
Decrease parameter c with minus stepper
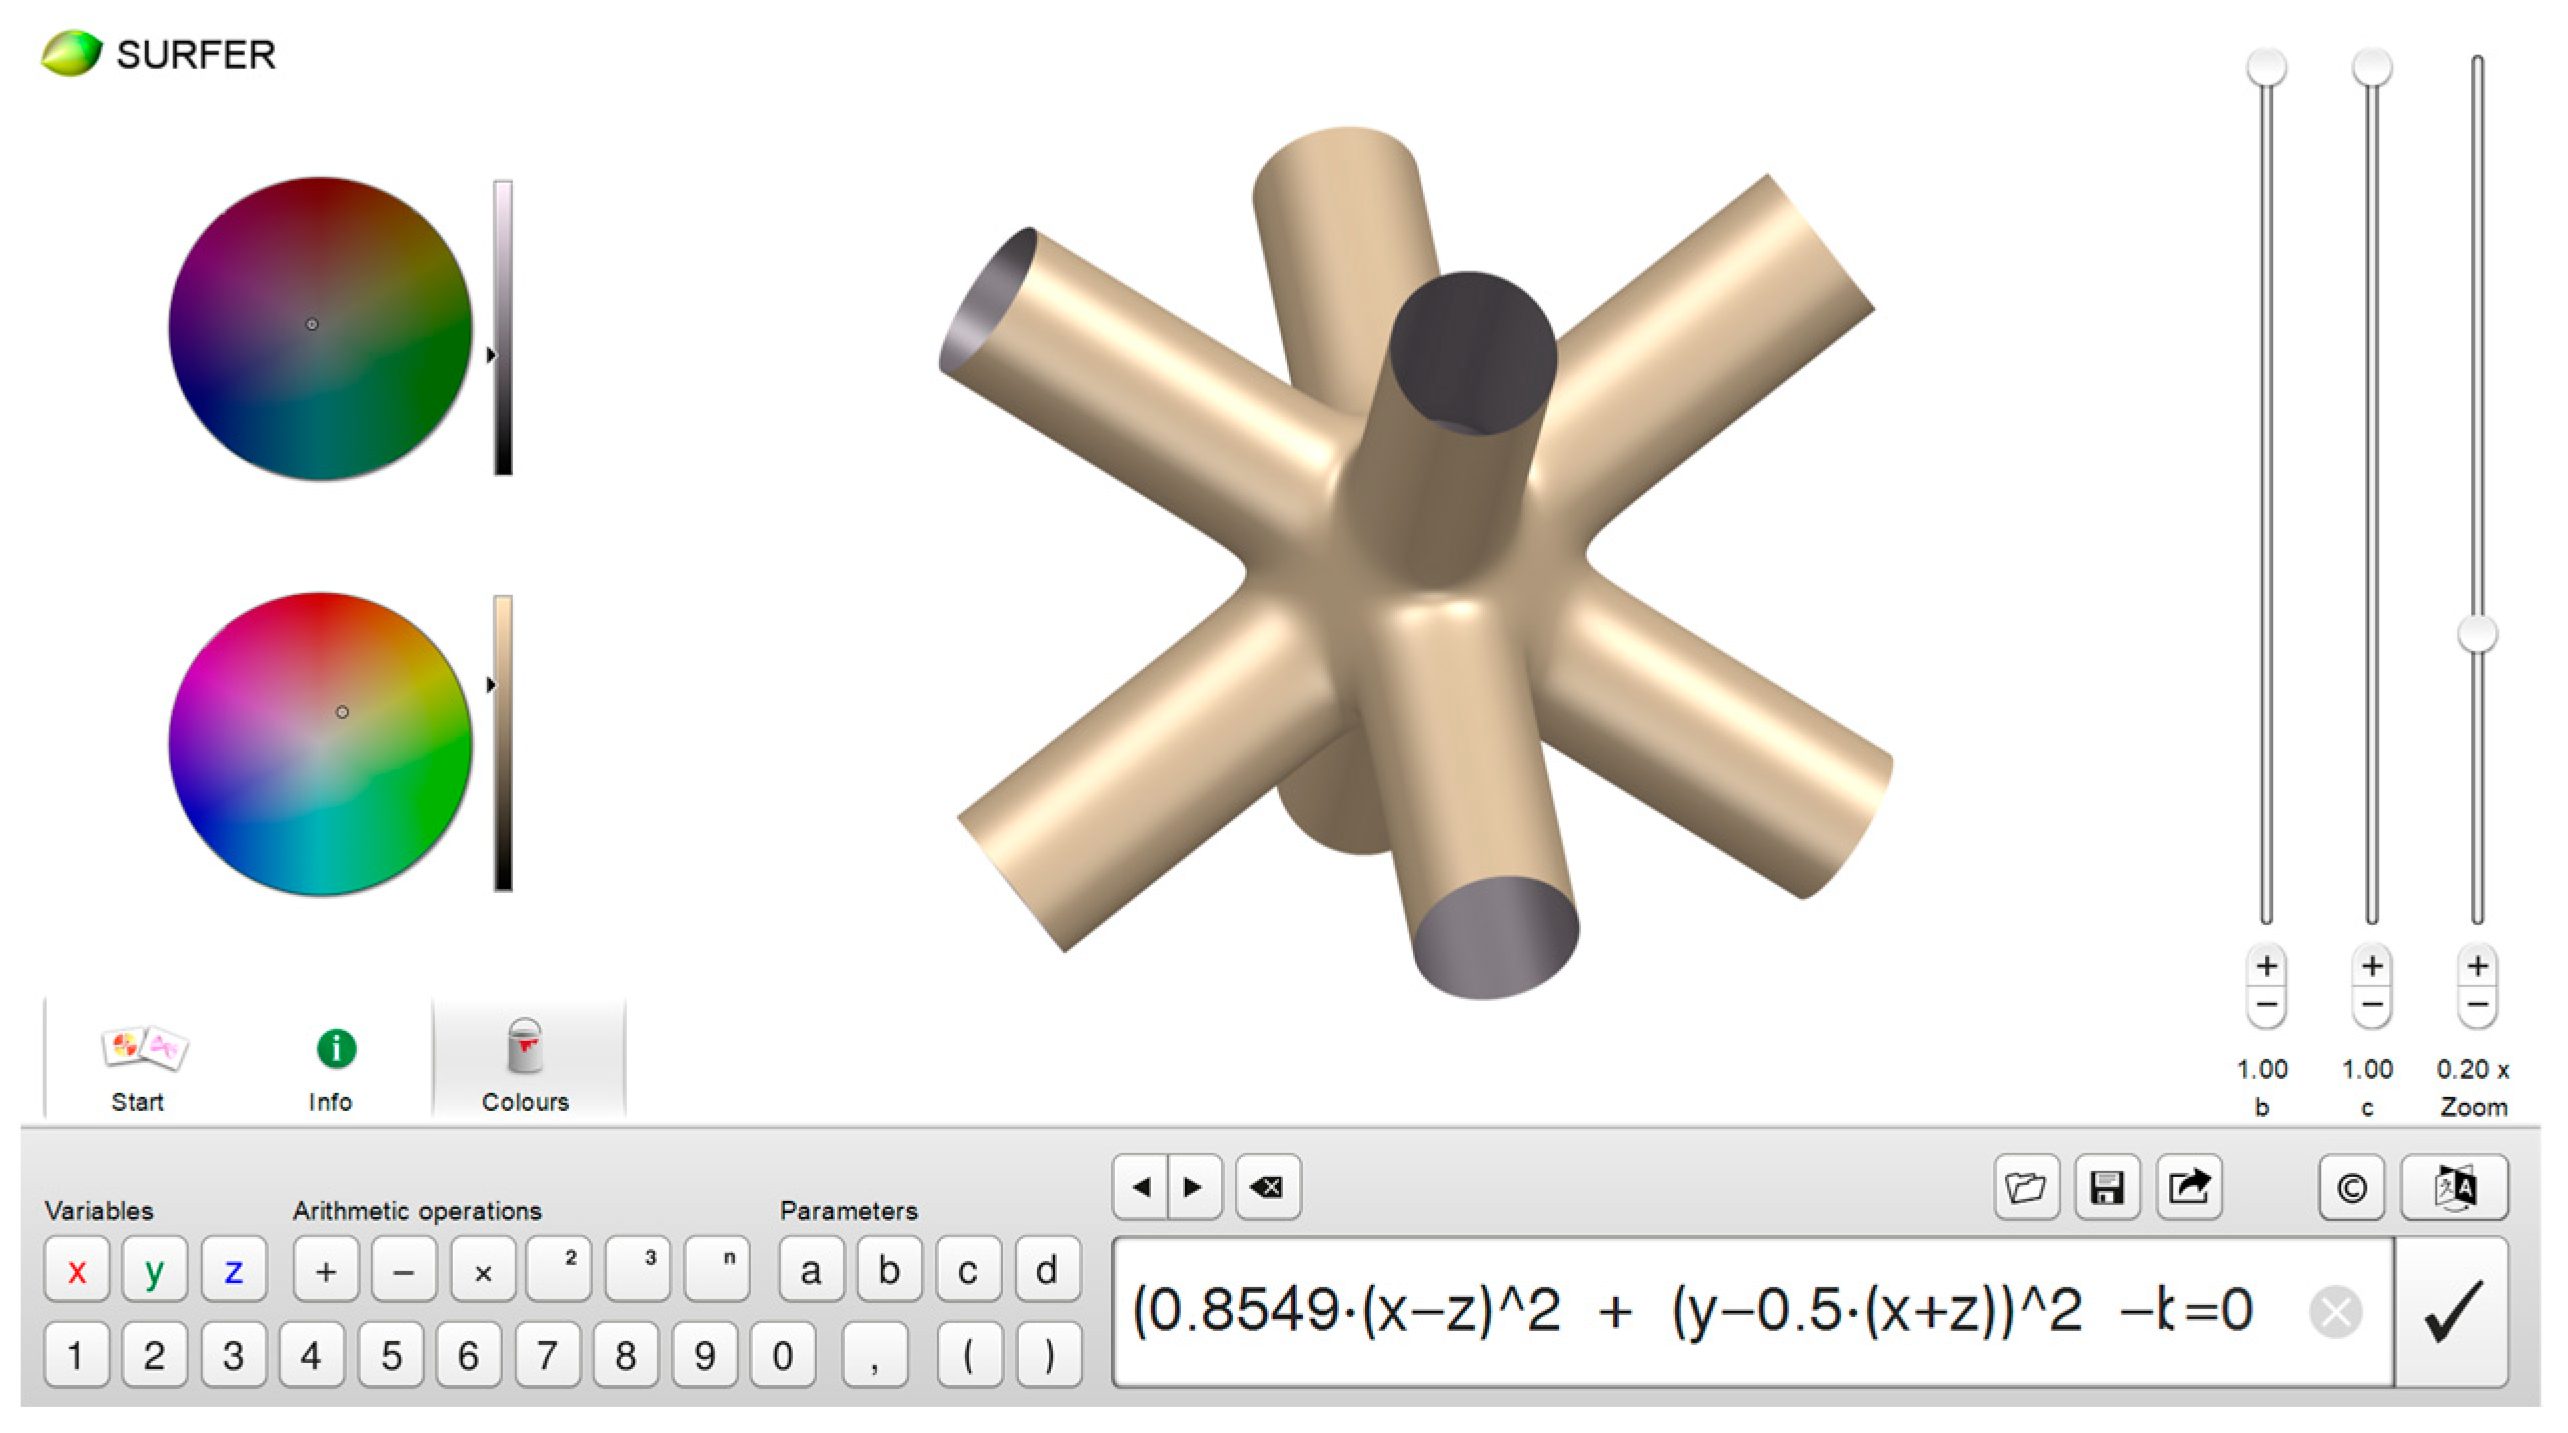click(2371, 1005)
